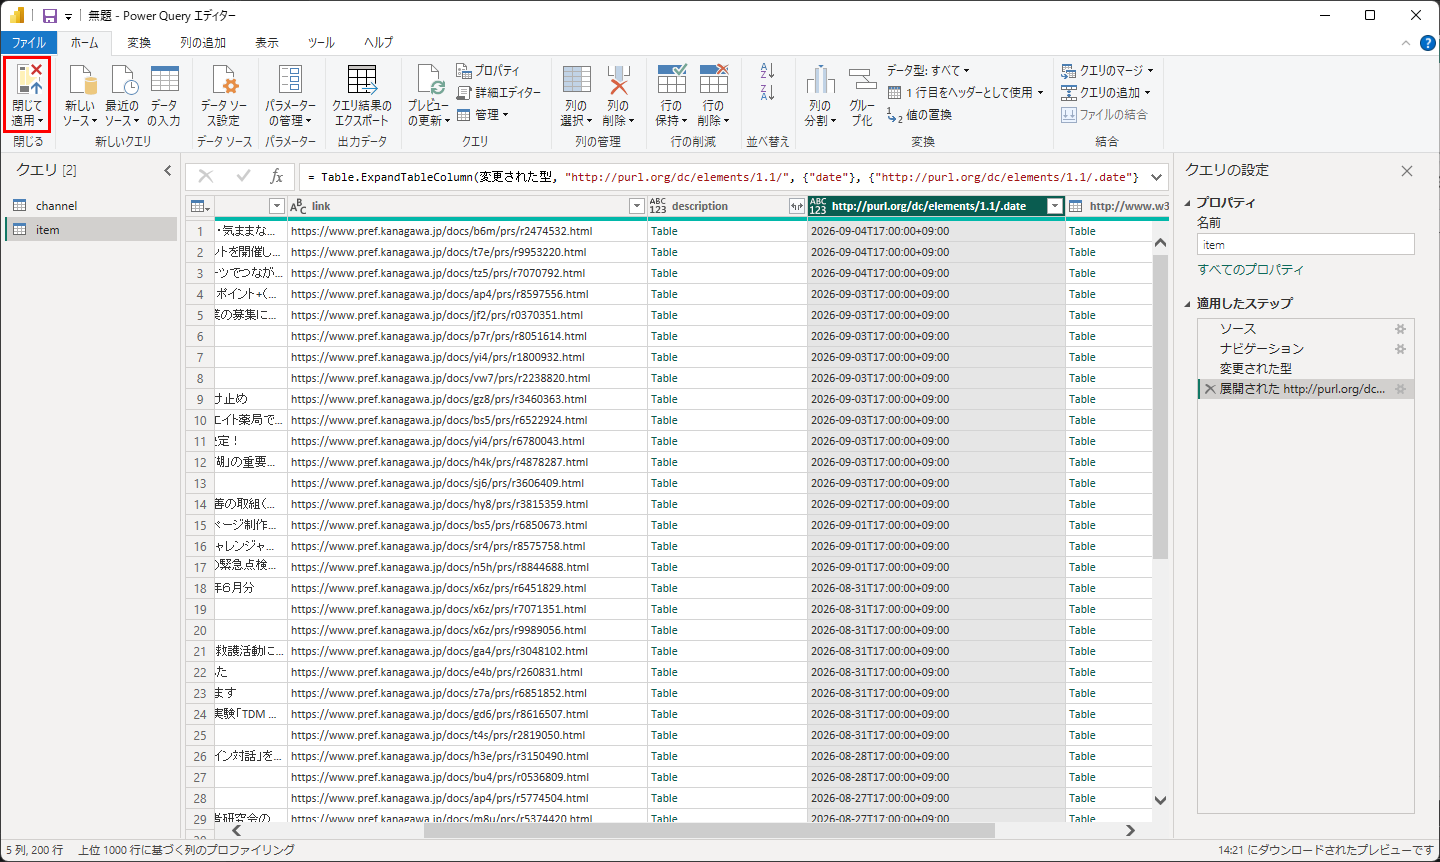Viewport: 1440px width, 862px height.
Task: Open the クエリのマージ dropdown
Action: click(1107, 71)
